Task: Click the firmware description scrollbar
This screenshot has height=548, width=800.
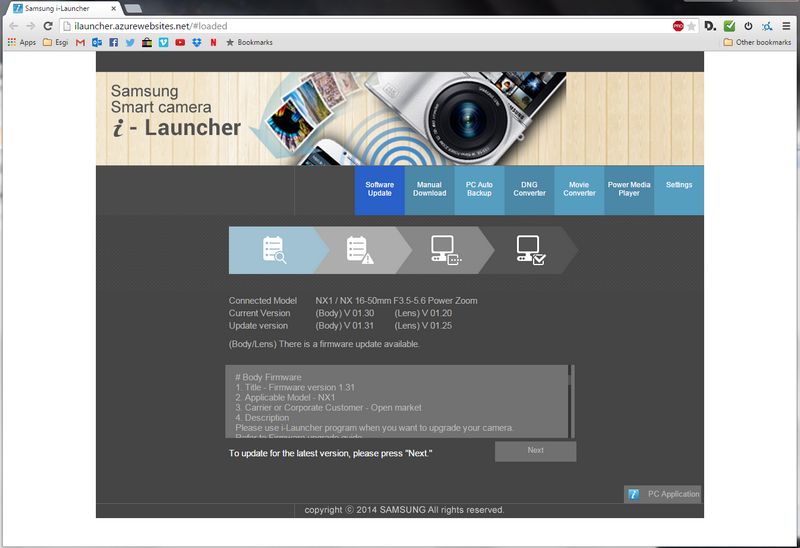Action: click(572, 401)
